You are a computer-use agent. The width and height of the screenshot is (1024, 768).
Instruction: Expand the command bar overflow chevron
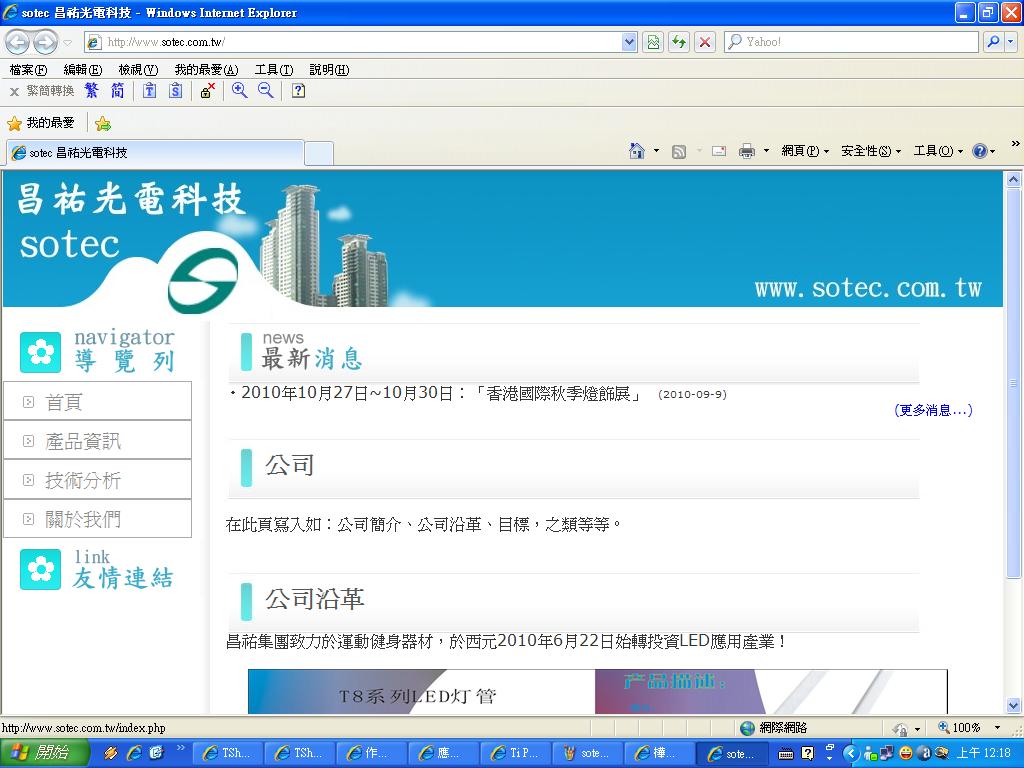click(x=1016, y=144)
